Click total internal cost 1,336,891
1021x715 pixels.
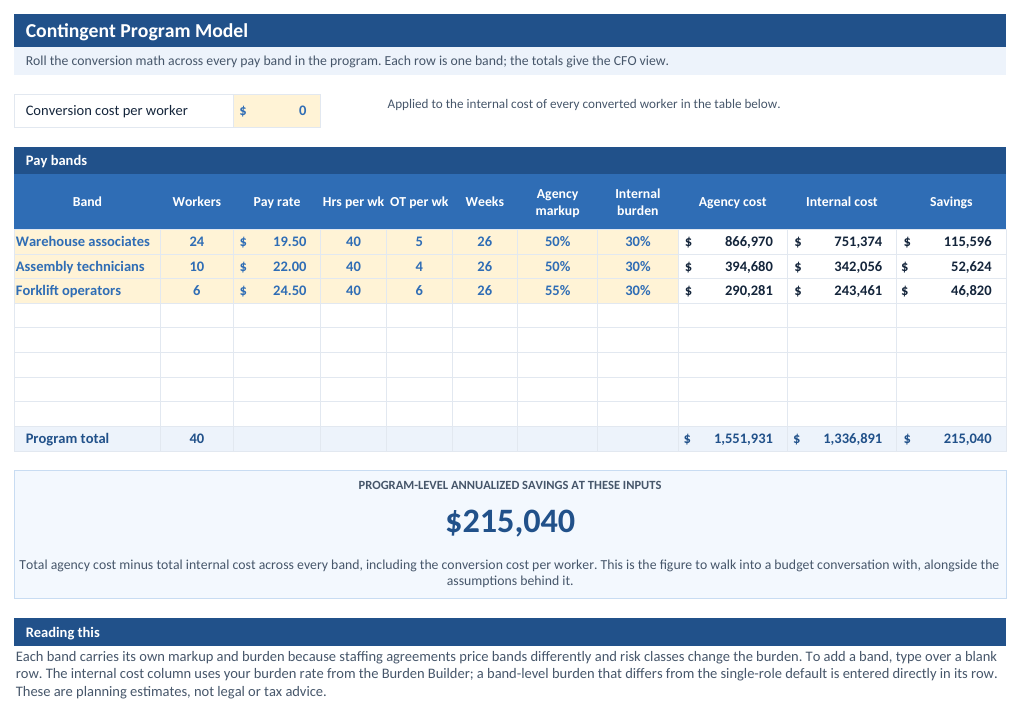(x=842, y=439)
